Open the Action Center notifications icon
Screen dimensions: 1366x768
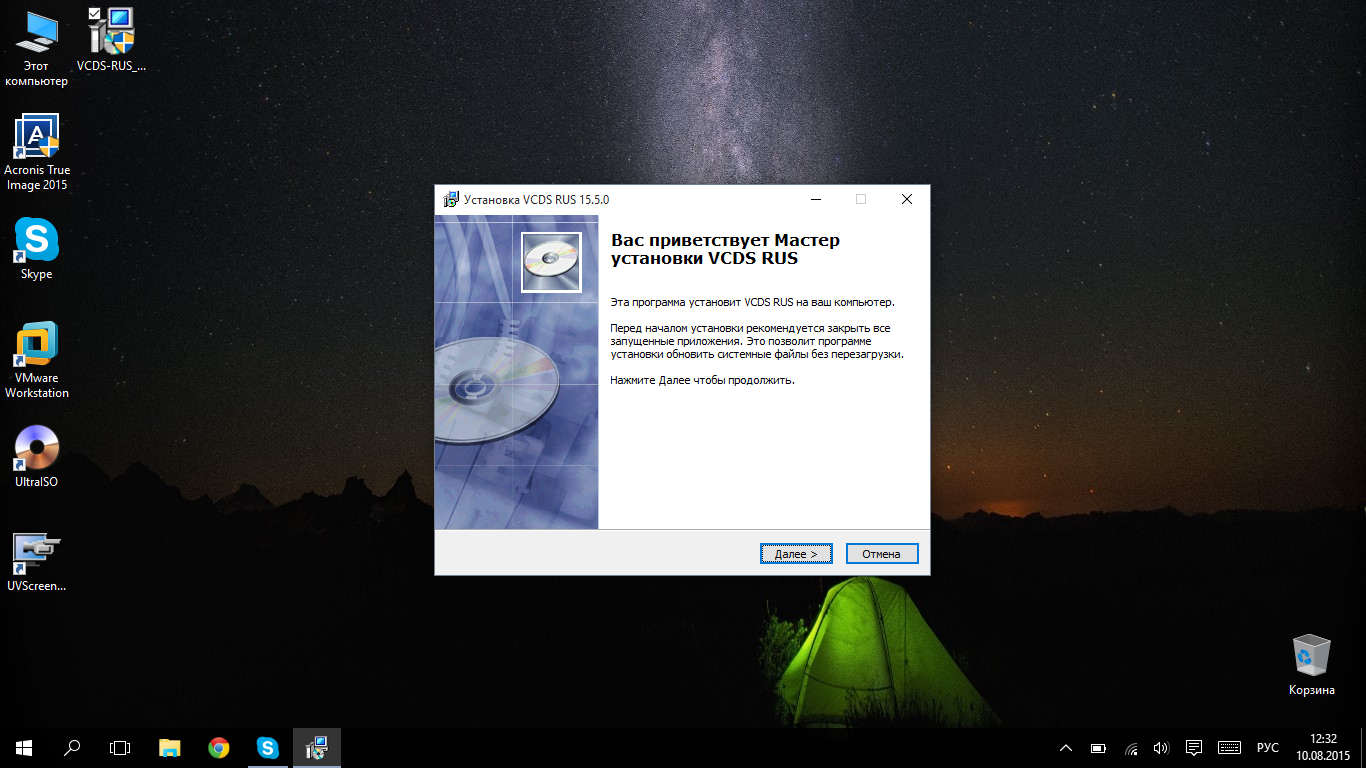pos(1193,747)
